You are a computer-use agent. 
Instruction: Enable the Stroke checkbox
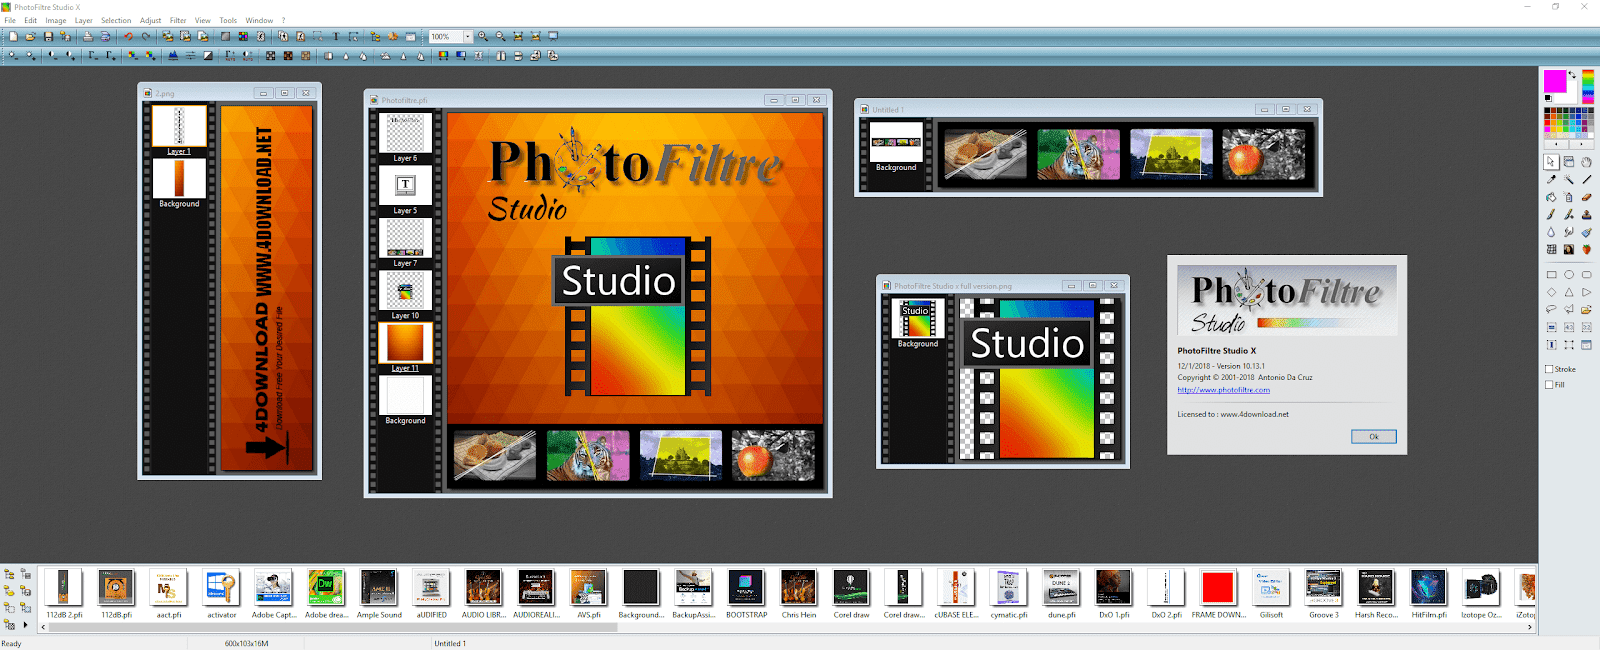pos(1549,369)
